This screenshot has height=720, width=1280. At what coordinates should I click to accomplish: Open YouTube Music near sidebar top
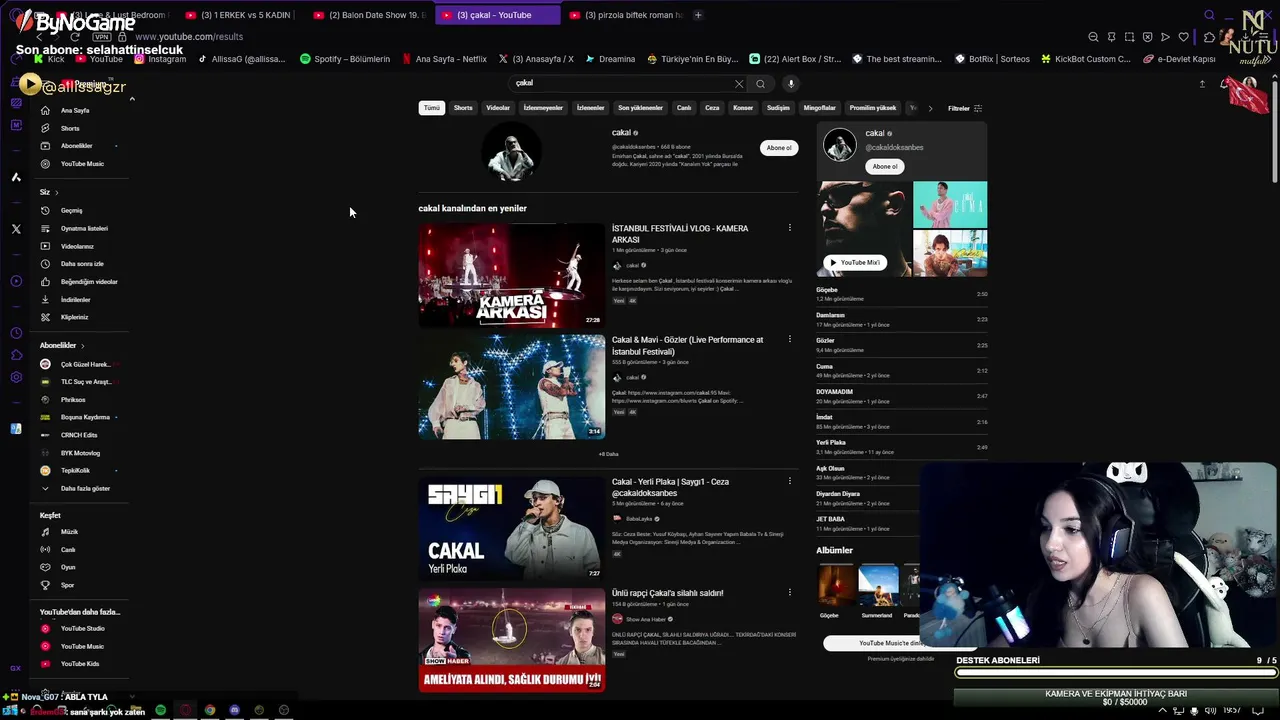pos(82,164)
